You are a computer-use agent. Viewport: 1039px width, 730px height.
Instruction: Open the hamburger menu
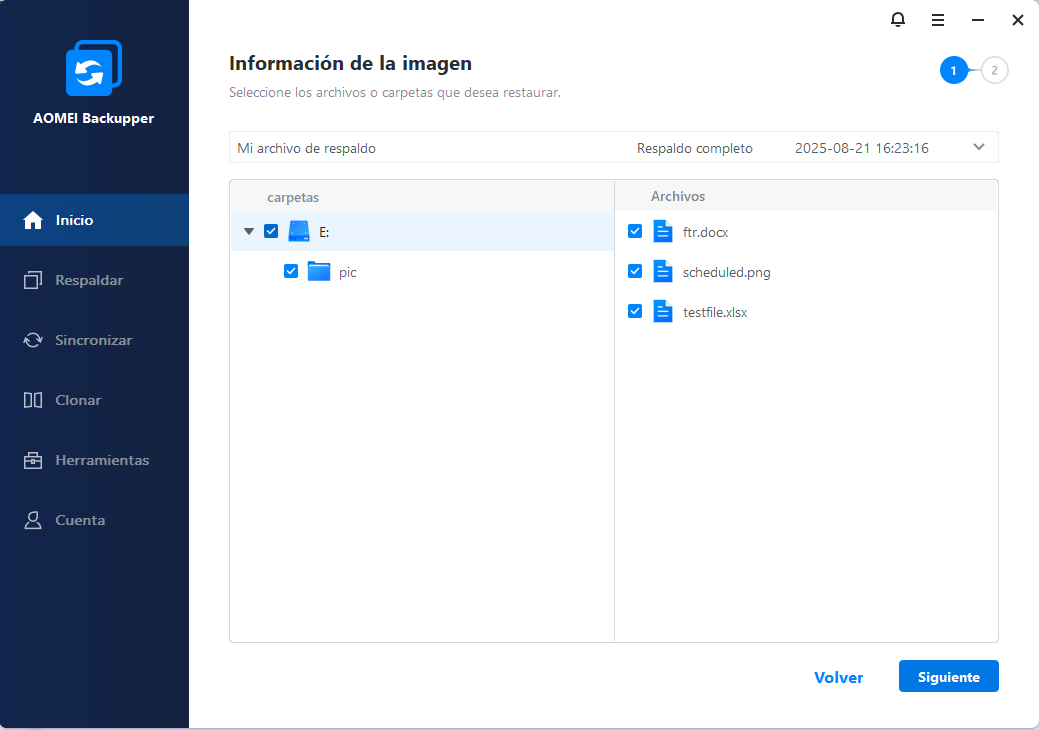pyautogui.click(x=937, y=19)
